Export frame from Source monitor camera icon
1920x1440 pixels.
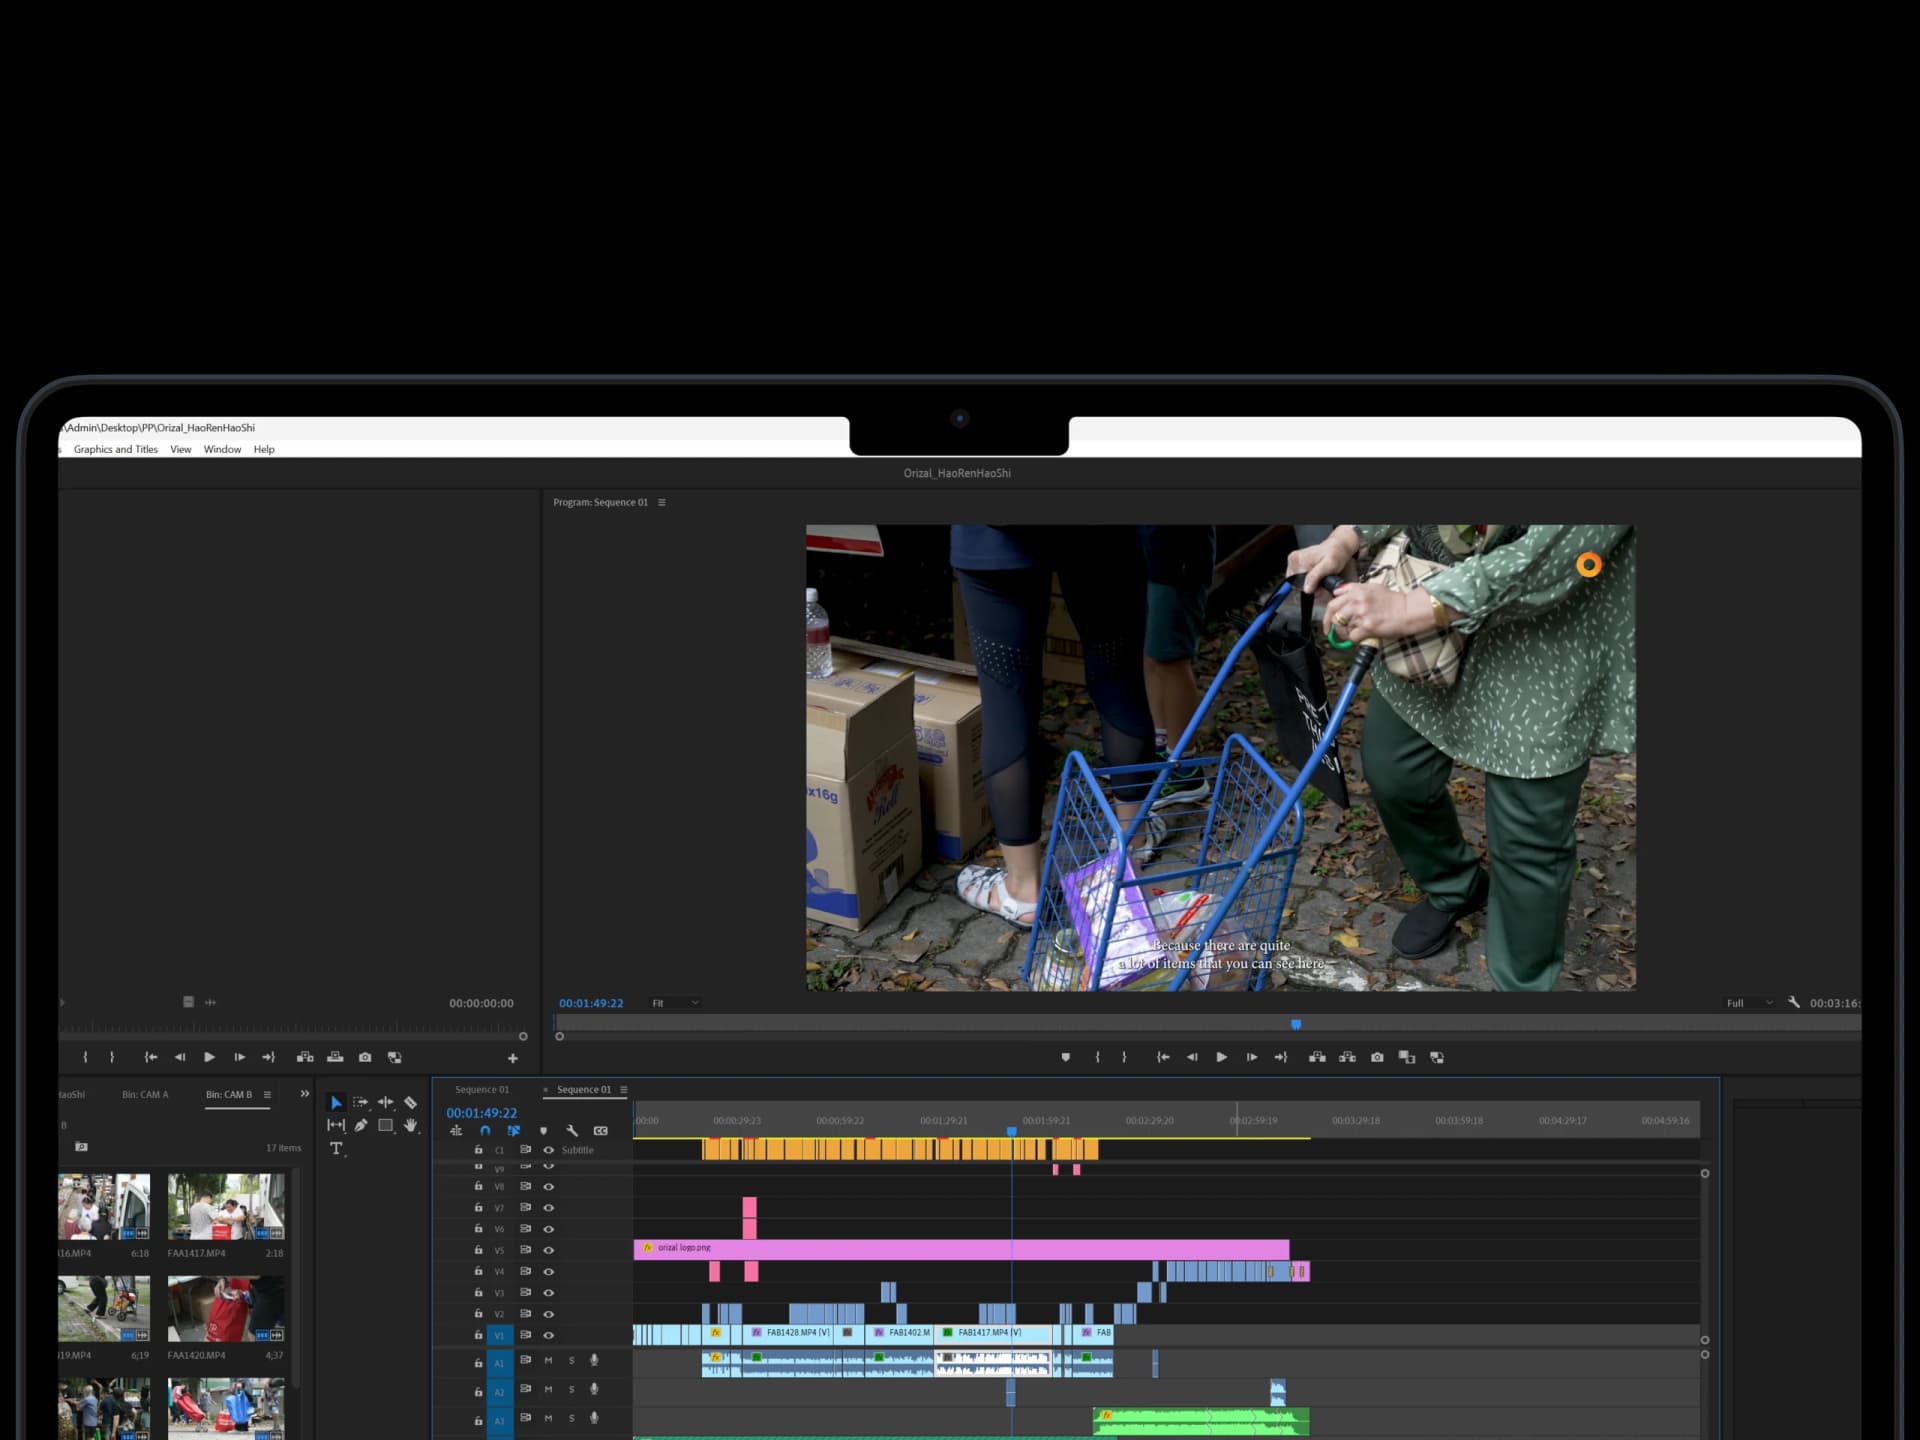[365, 1057]
